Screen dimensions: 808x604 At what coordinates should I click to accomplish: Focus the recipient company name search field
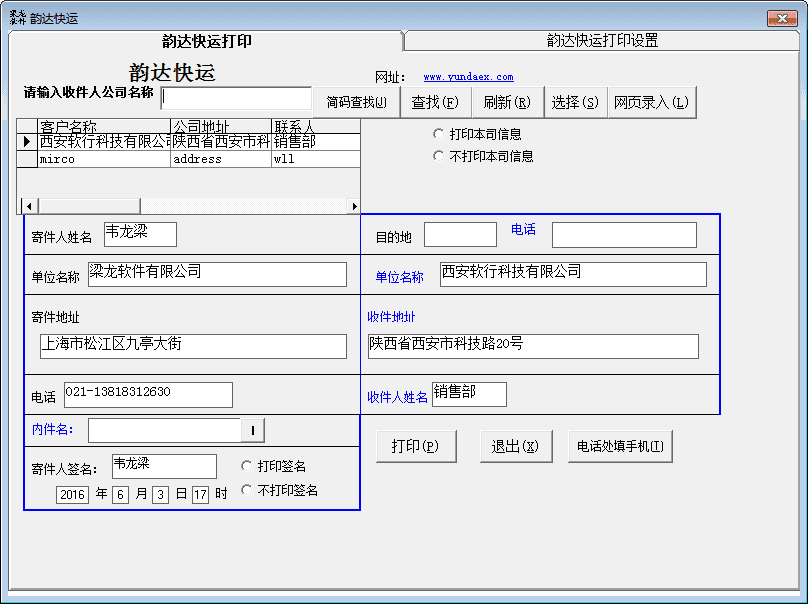[x=237, y=98]
